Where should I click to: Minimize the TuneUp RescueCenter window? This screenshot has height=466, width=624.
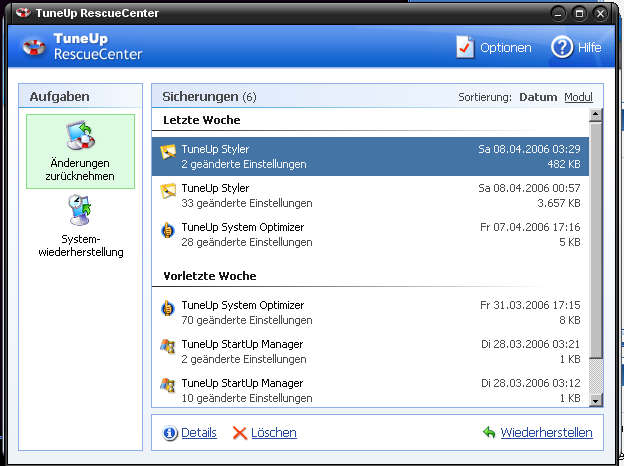[x=558, y=14]
